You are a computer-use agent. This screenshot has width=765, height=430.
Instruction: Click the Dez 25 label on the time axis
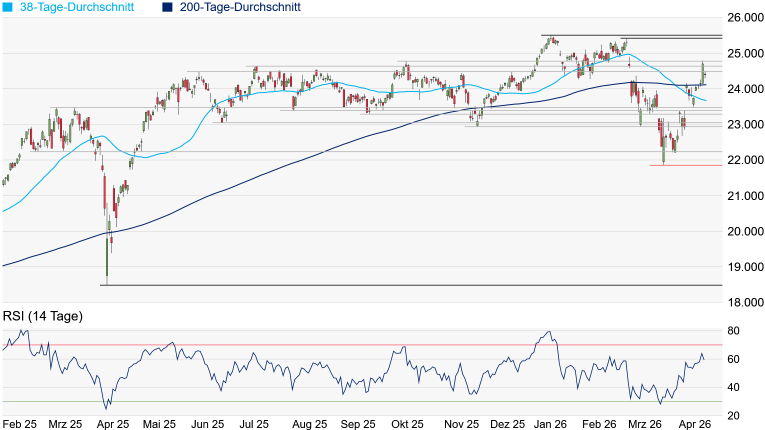tap(509, 424)
